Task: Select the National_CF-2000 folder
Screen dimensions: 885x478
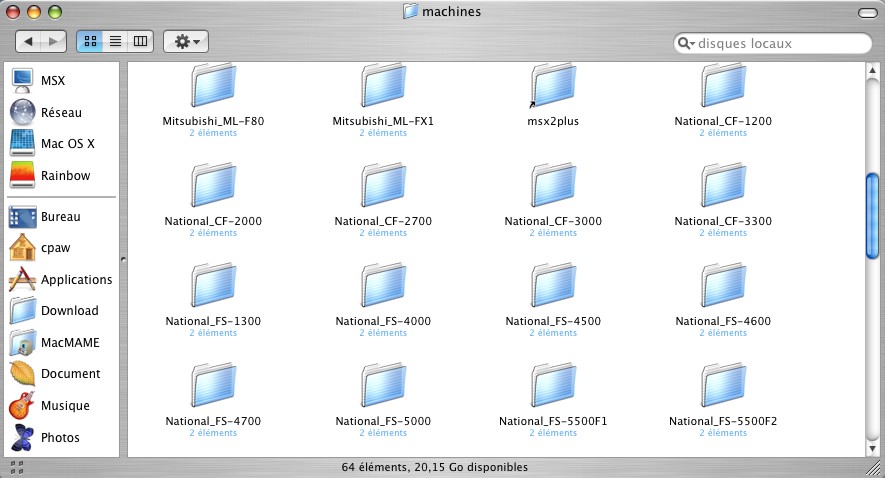Action: [213, 185]
